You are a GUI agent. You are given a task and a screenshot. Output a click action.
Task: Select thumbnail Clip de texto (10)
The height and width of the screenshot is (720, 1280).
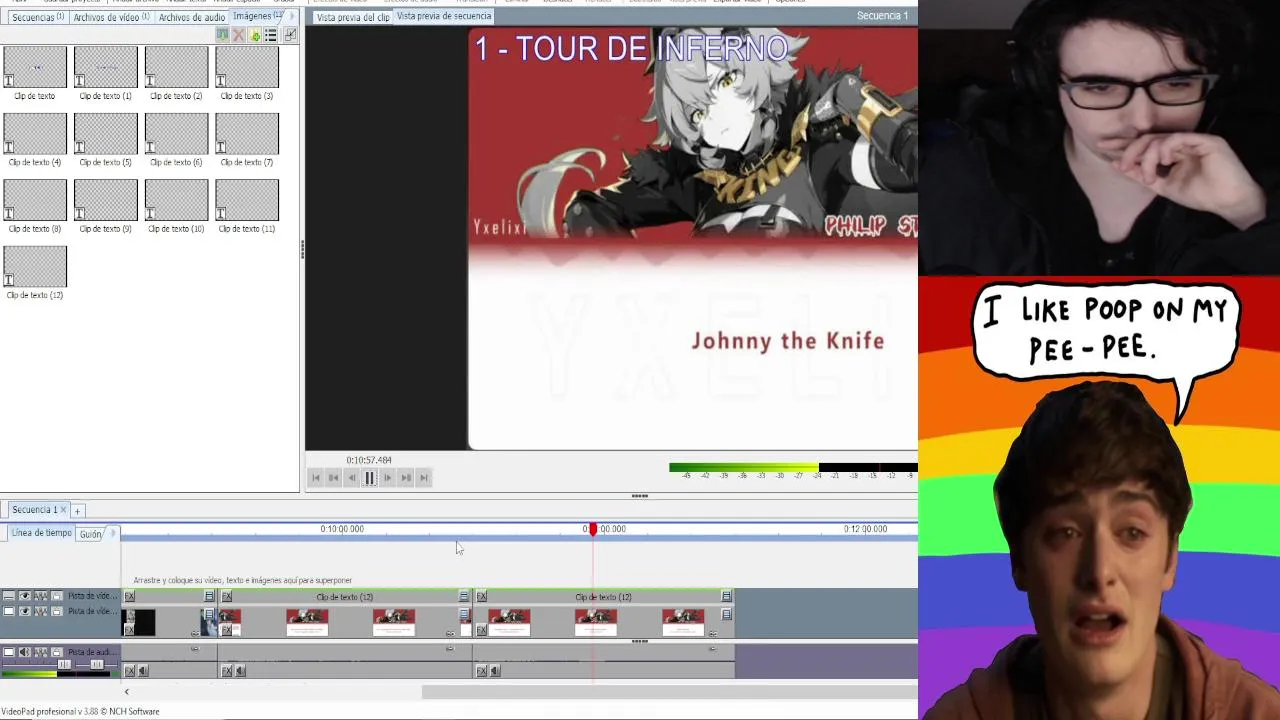[176, 199]
